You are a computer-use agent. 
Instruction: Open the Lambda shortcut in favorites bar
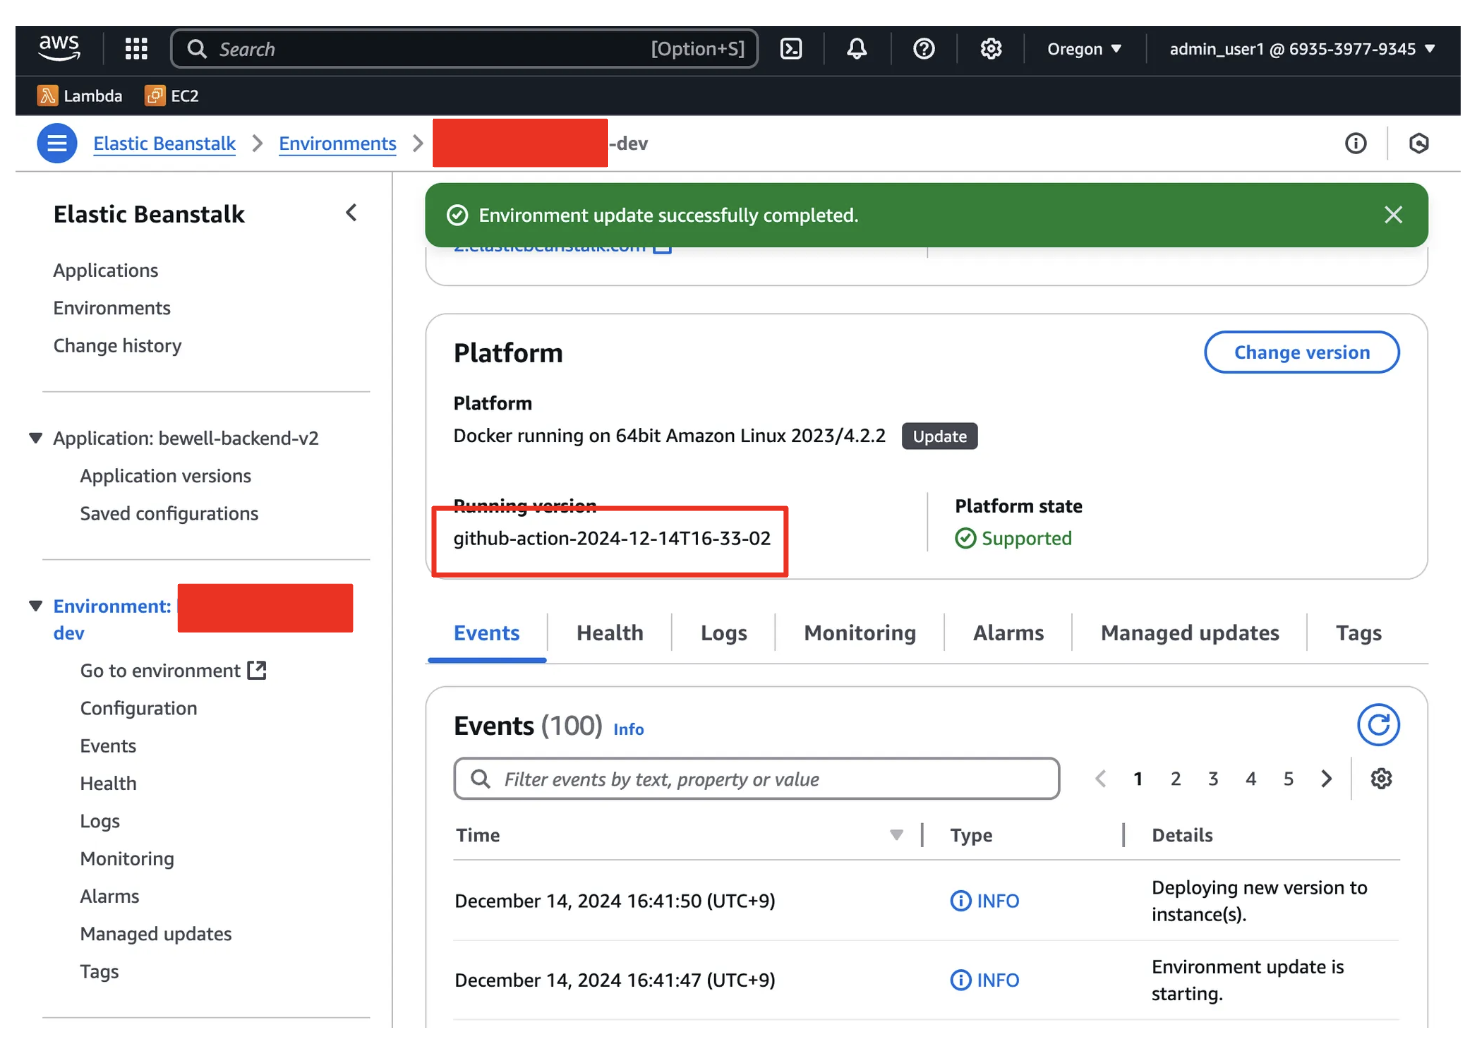[x=80, y=96]
